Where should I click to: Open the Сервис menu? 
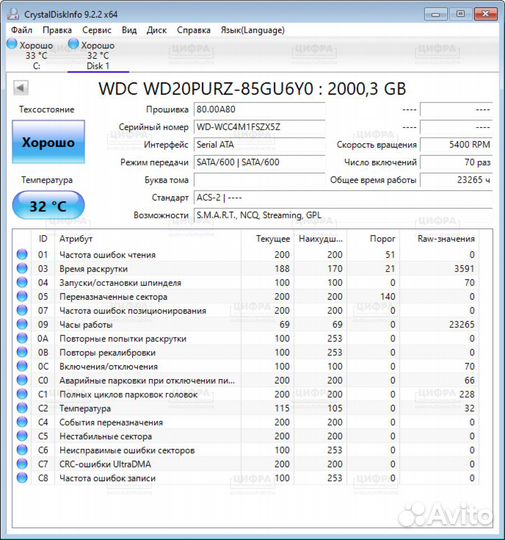pos(97,30)
